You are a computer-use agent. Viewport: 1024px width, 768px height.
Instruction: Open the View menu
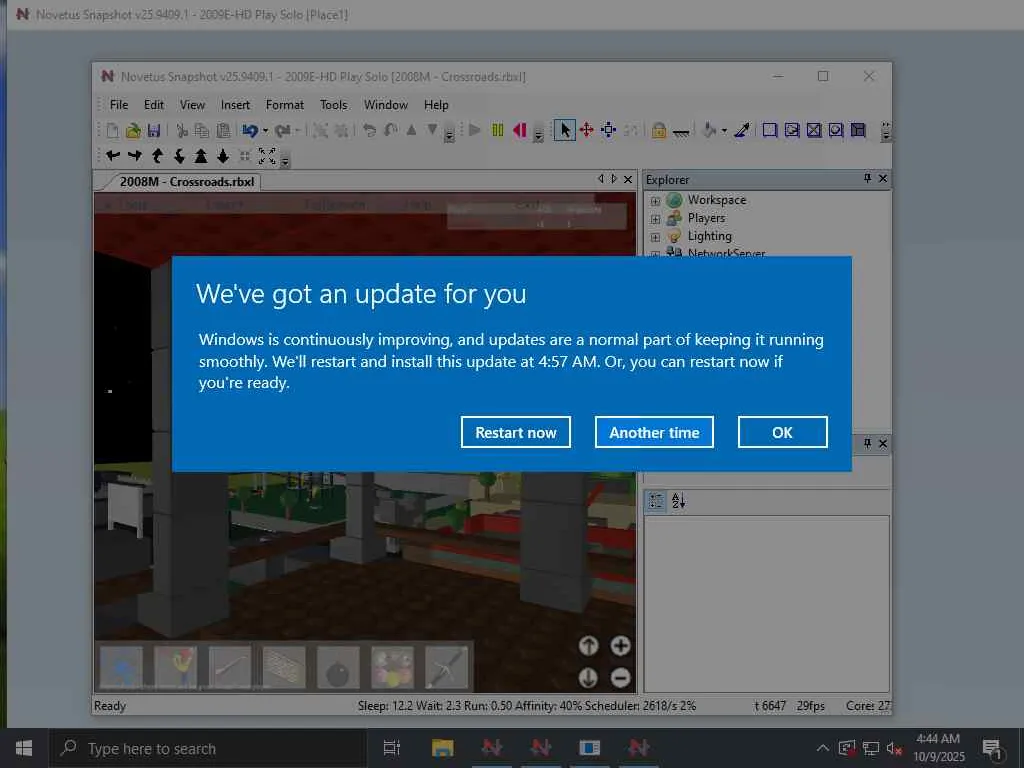click(192, 104)
